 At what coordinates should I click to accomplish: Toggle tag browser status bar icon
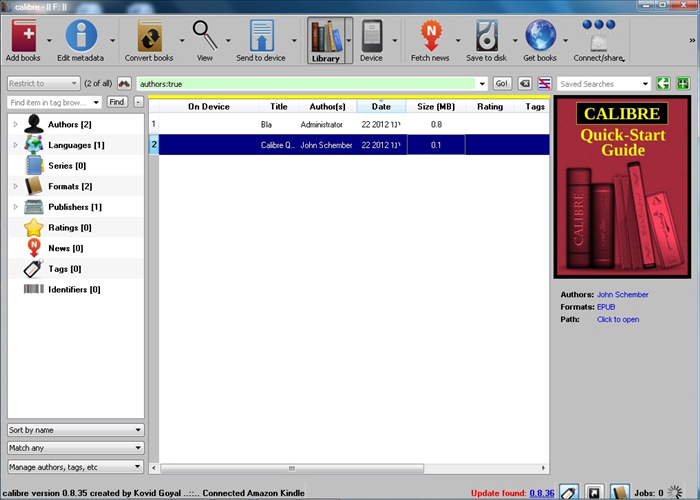[x=569, y=492]
